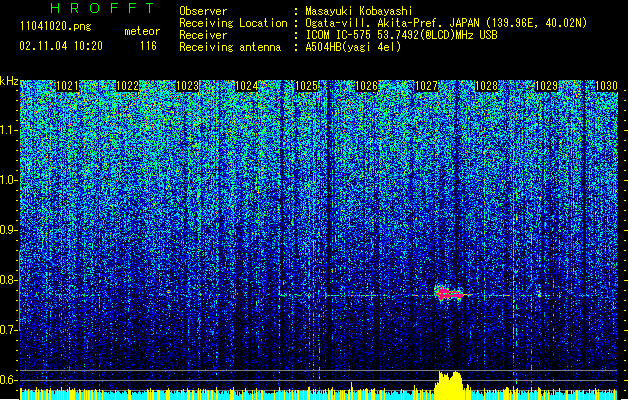629x400 pixels.
Task: Select the file name 11041020.png
Action: pyautogui.click(x=56, y=27)
